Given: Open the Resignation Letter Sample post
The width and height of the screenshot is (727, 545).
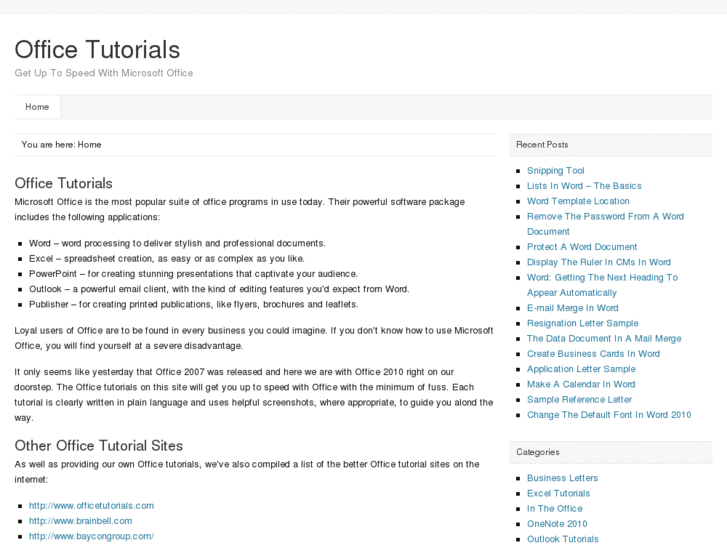Looking at the screenshot, I should [x=582, y=323].
